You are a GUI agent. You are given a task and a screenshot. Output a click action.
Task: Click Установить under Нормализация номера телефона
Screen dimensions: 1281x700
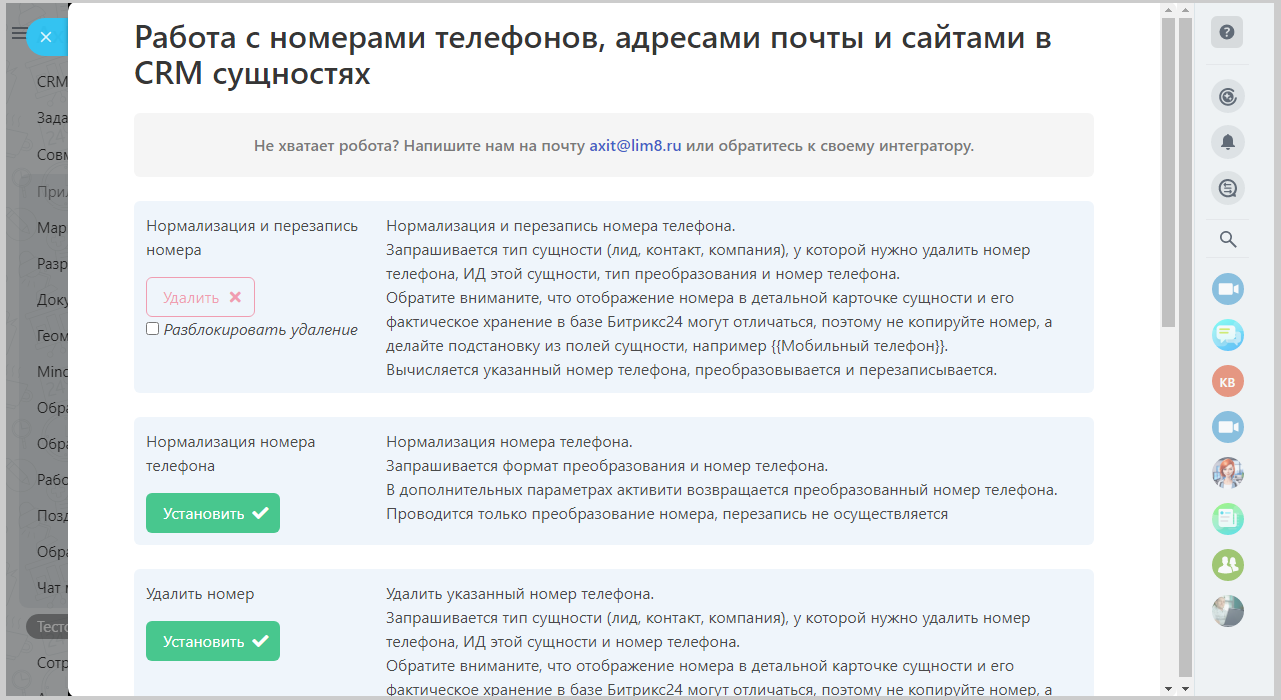tap(213, 513)
